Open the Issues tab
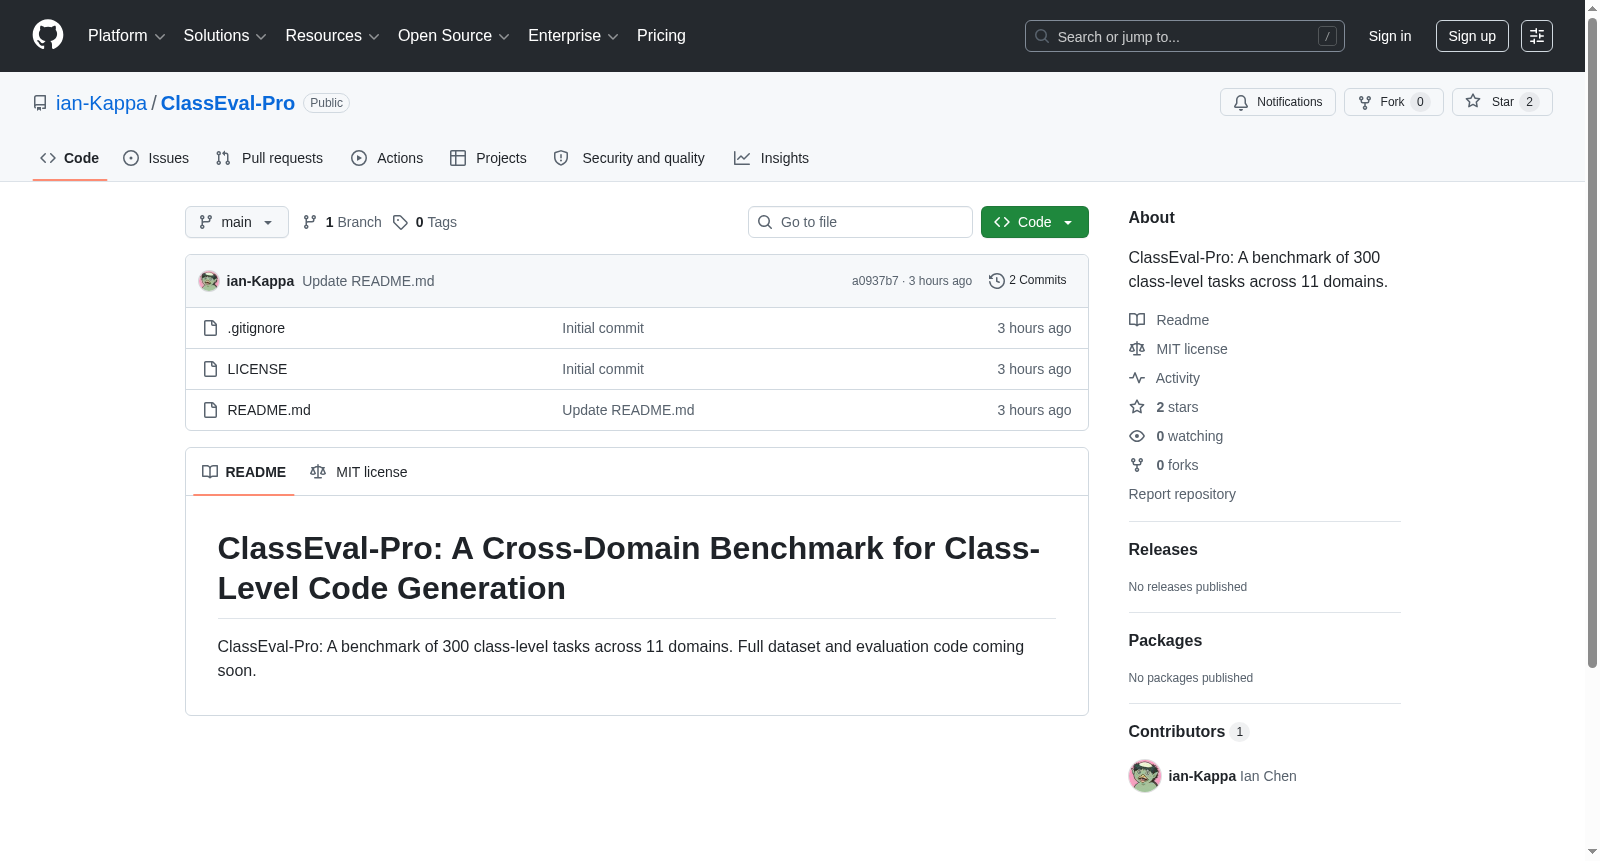This screenshot has height=861, width=1600. coord(156,158)
